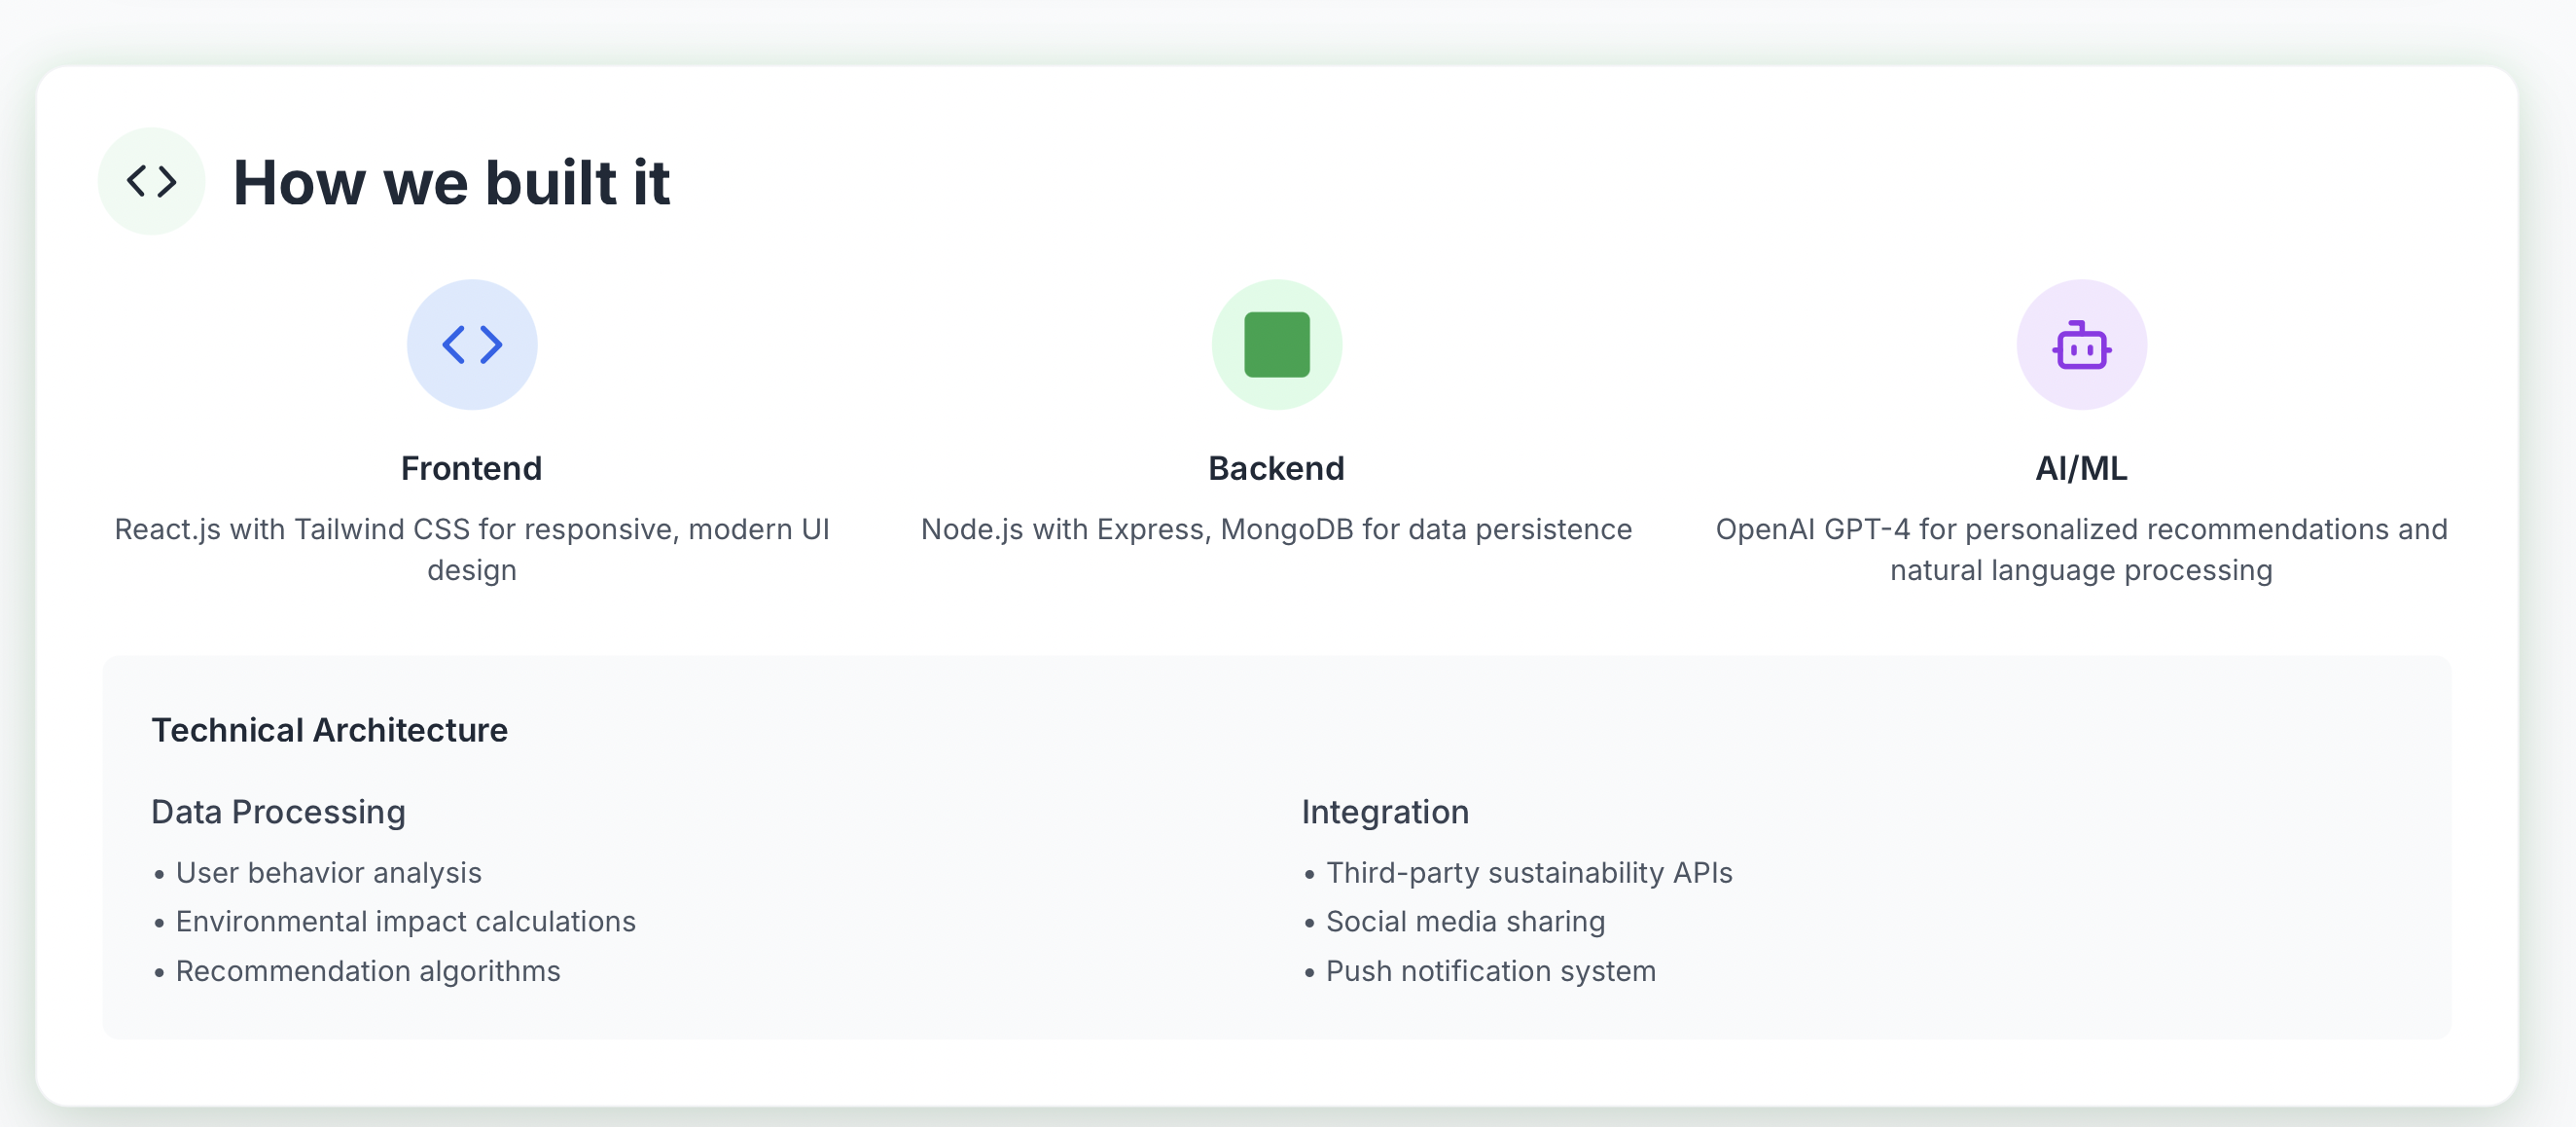Select the Backend title text

(x=1276, y=468)
